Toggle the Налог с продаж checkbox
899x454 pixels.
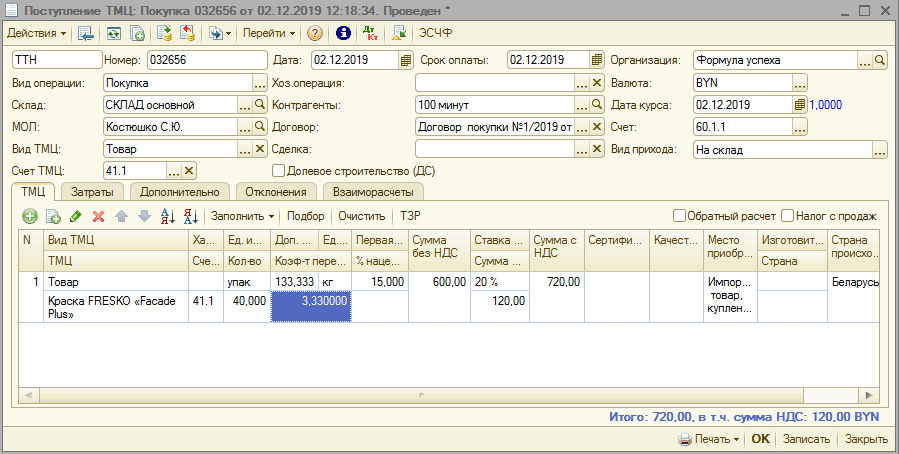788,216
